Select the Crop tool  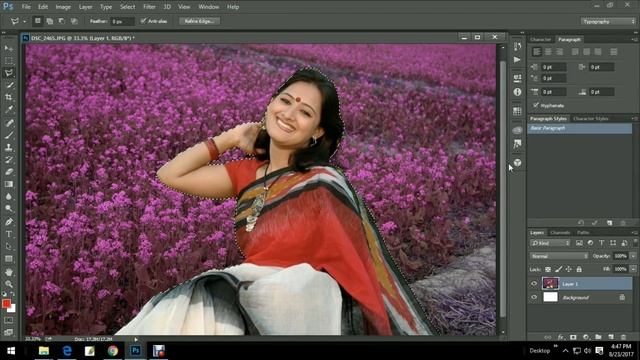[9, 98]
